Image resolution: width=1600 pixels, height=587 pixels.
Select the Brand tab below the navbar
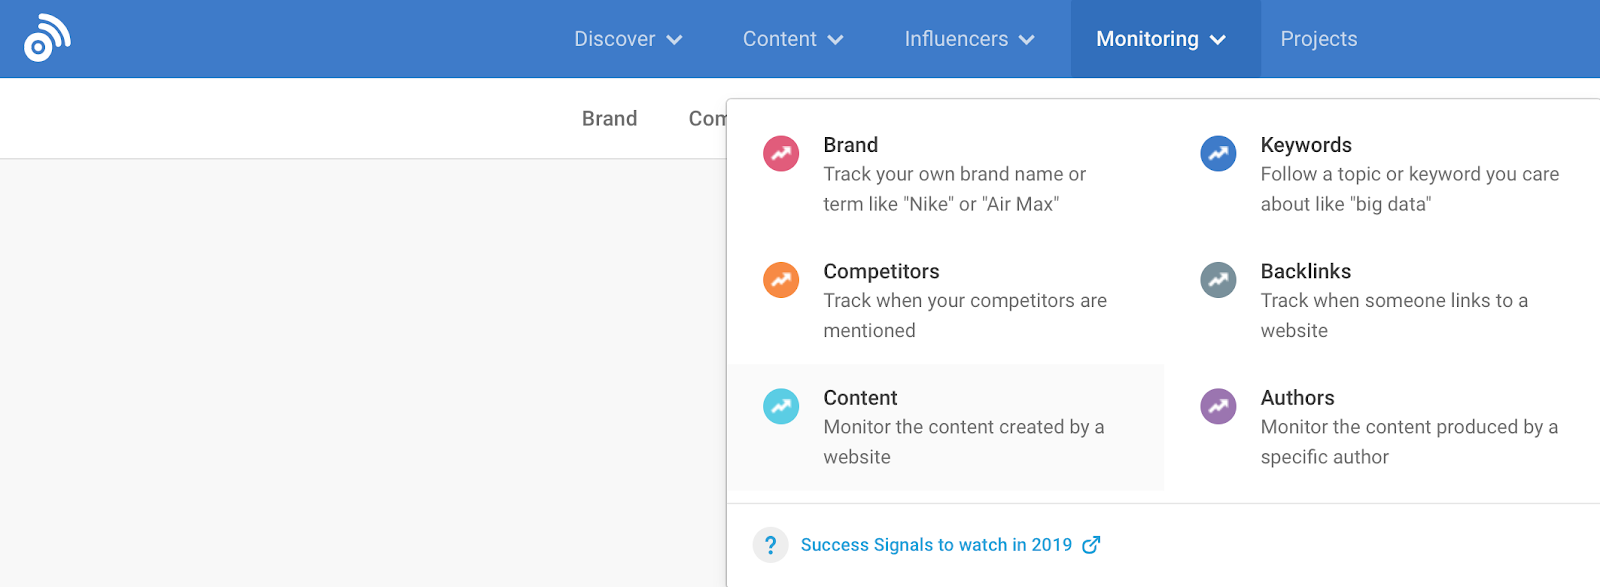(x=609, y=119)
